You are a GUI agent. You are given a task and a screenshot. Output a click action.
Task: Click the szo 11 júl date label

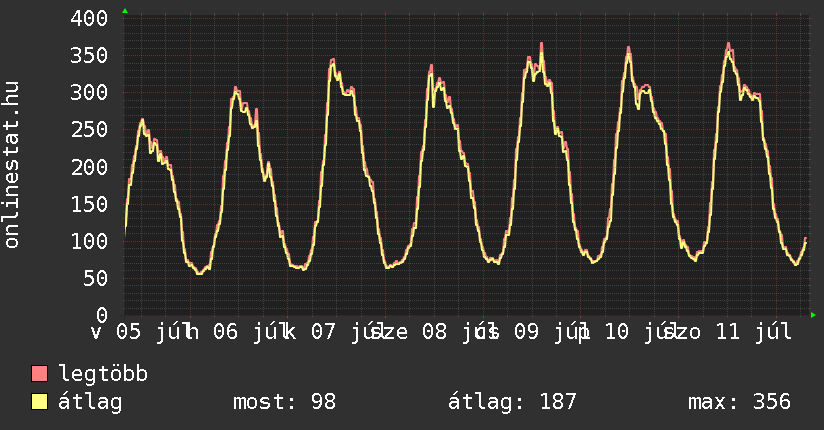(x=728, y=332)
